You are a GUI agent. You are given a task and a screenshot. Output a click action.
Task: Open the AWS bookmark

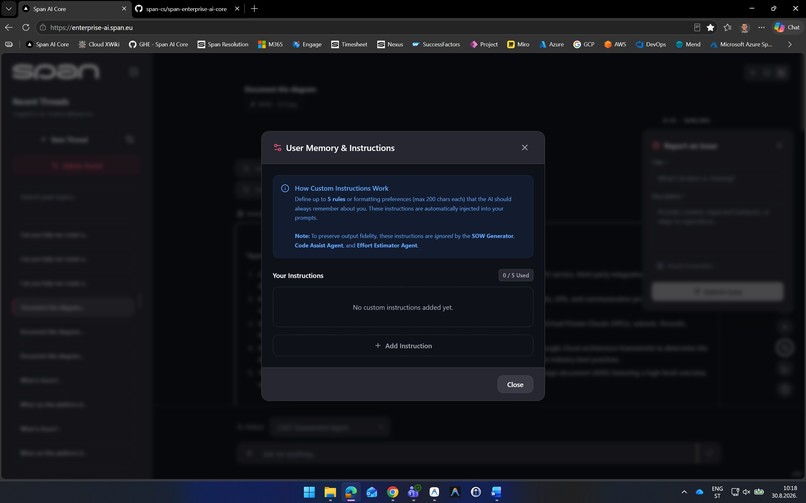pyautogui.click(x=615, y=44)
